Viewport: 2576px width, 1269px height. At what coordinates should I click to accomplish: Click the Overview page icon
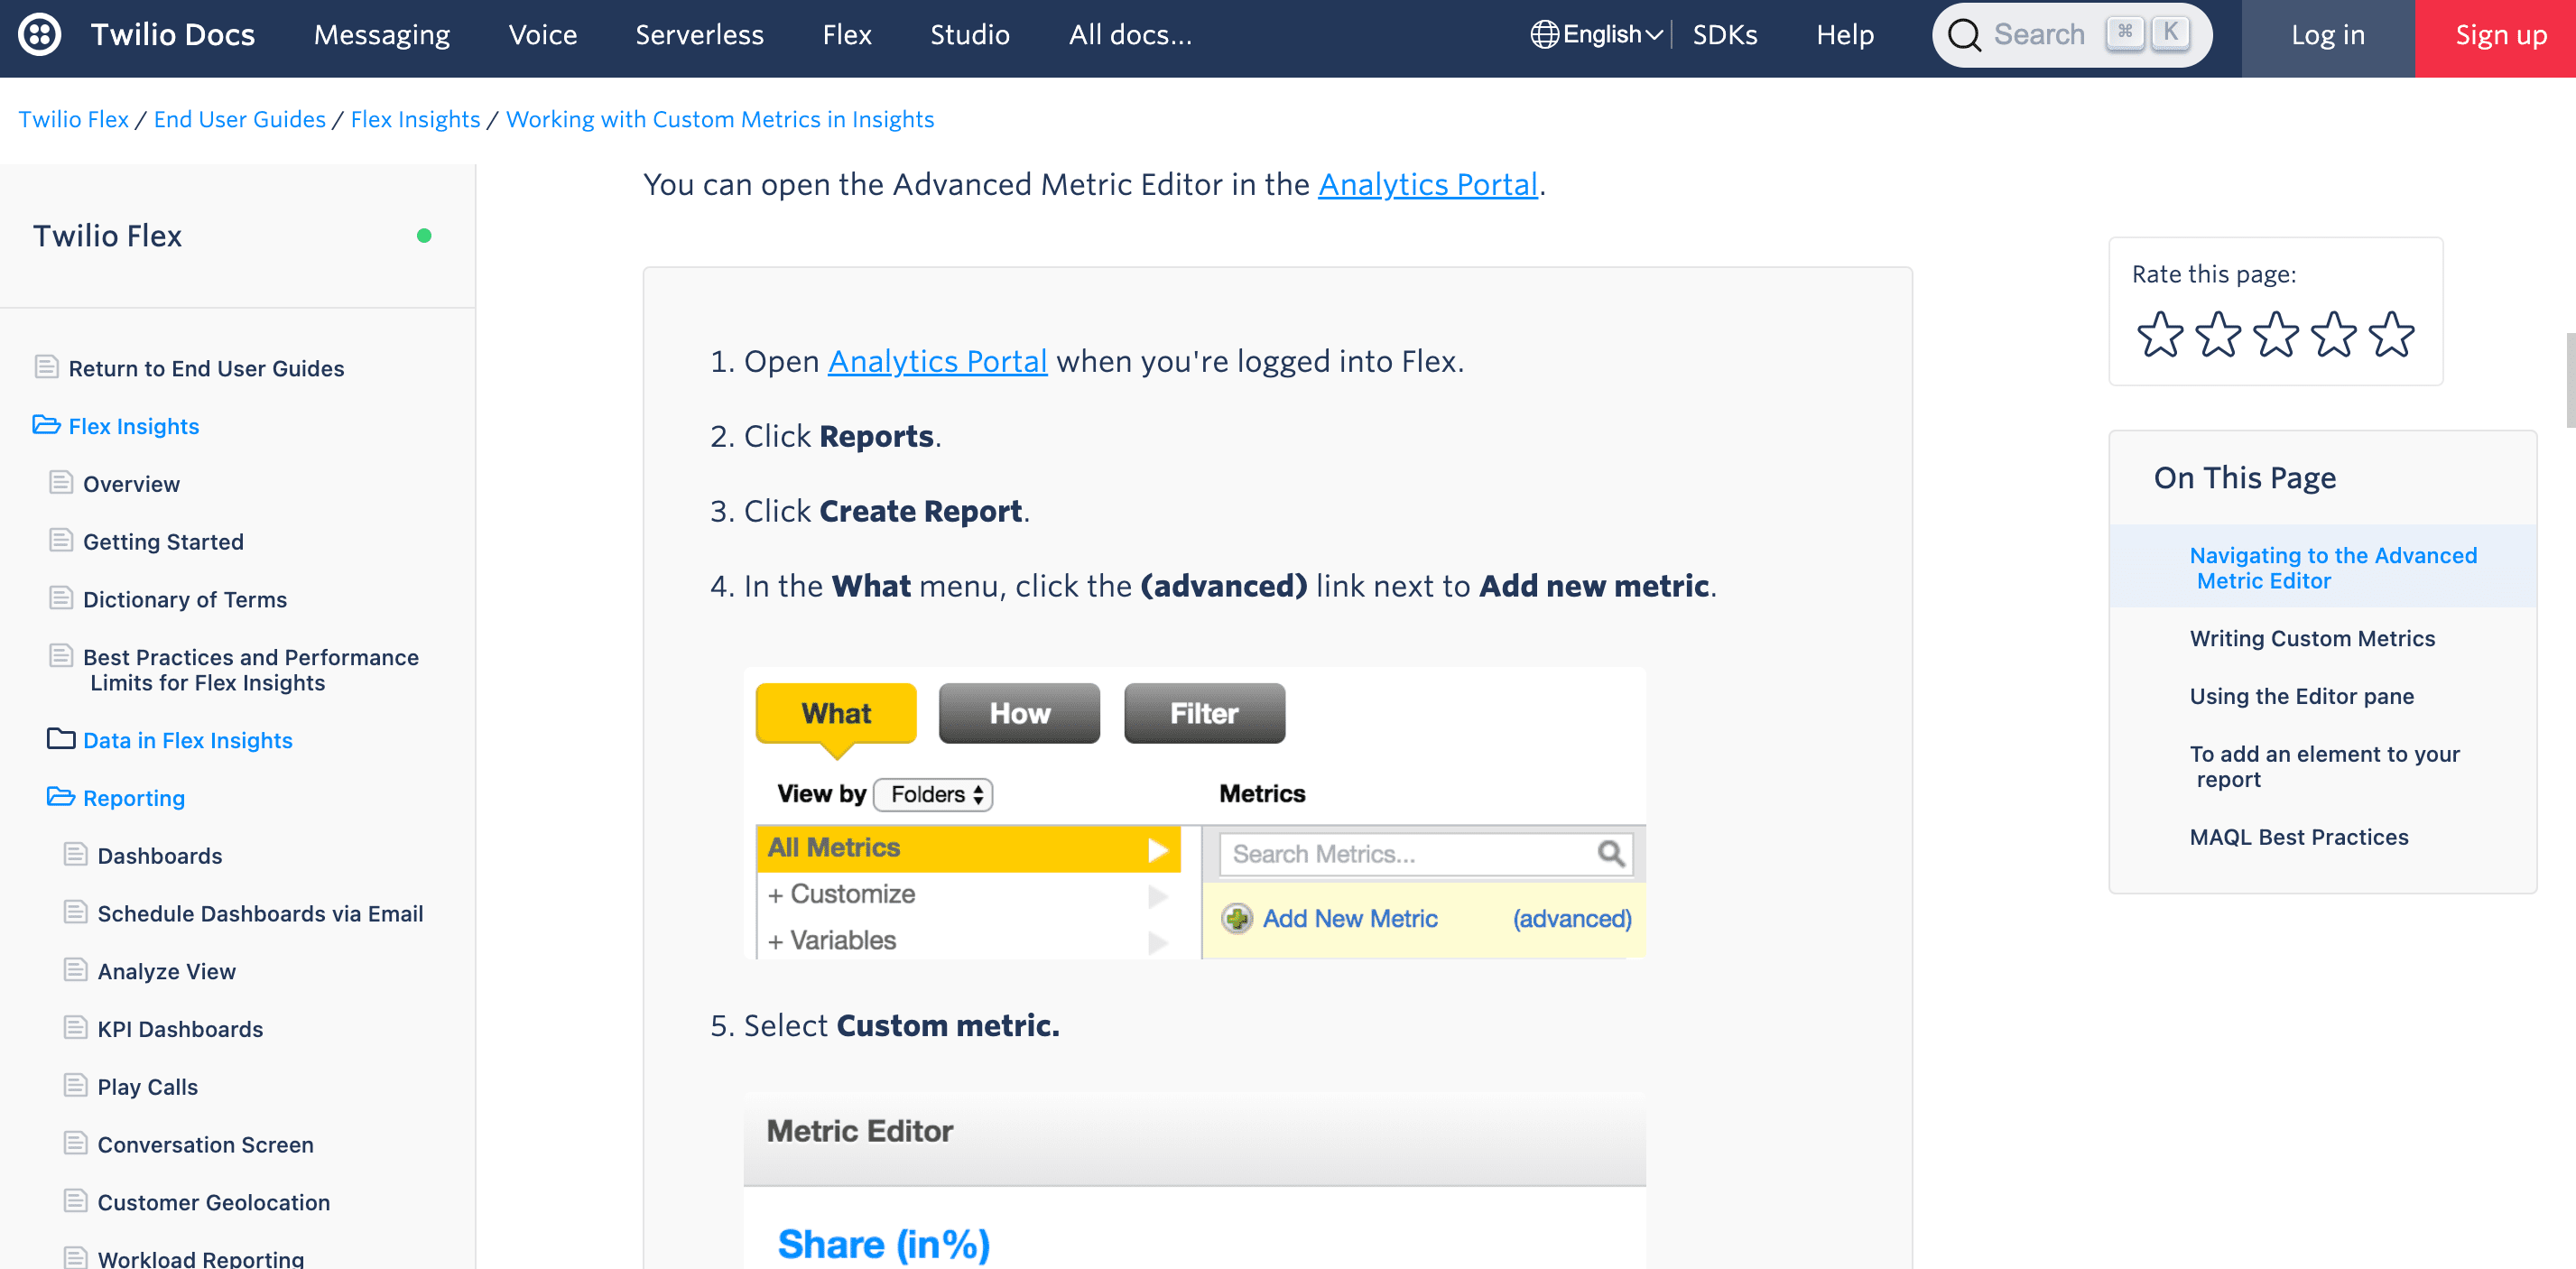[61, 483]
